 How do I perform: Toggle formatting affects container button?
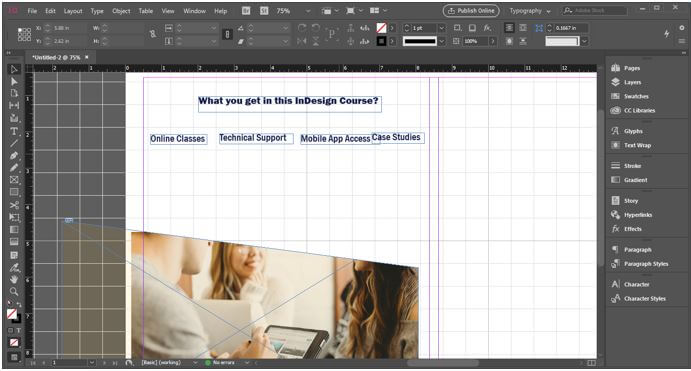(11, 330)
